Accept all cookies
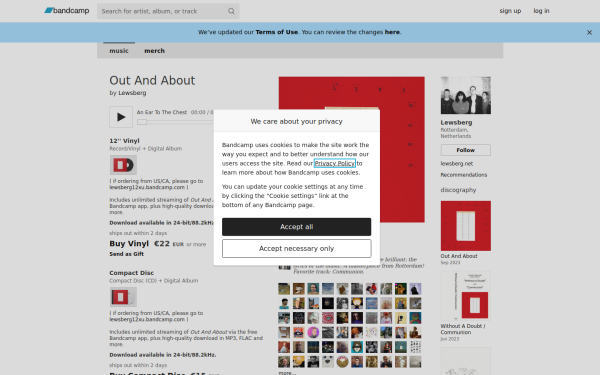Viewport: 600px width, 375px height. (x=297, y=227)
